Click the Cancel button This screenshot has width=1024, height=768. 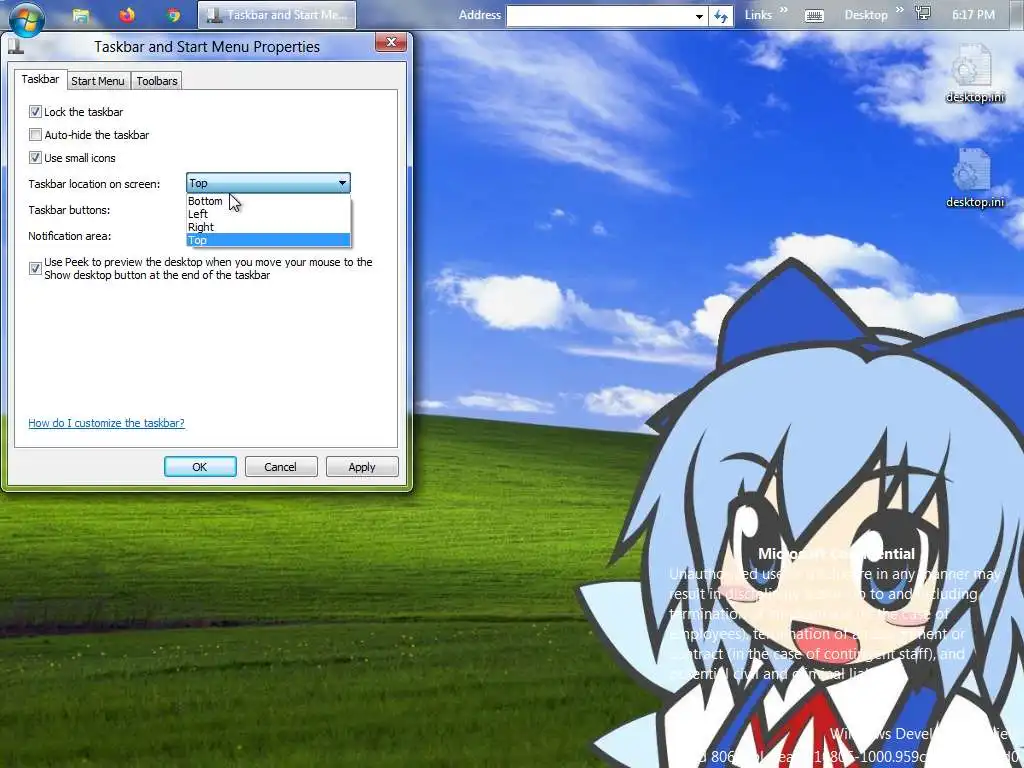tap(281, 467)
